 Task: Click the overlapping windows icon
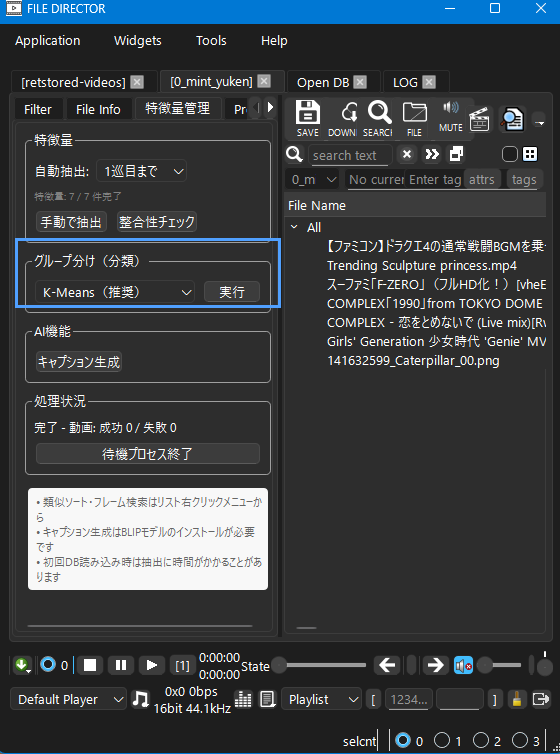[x=456, y=154]
